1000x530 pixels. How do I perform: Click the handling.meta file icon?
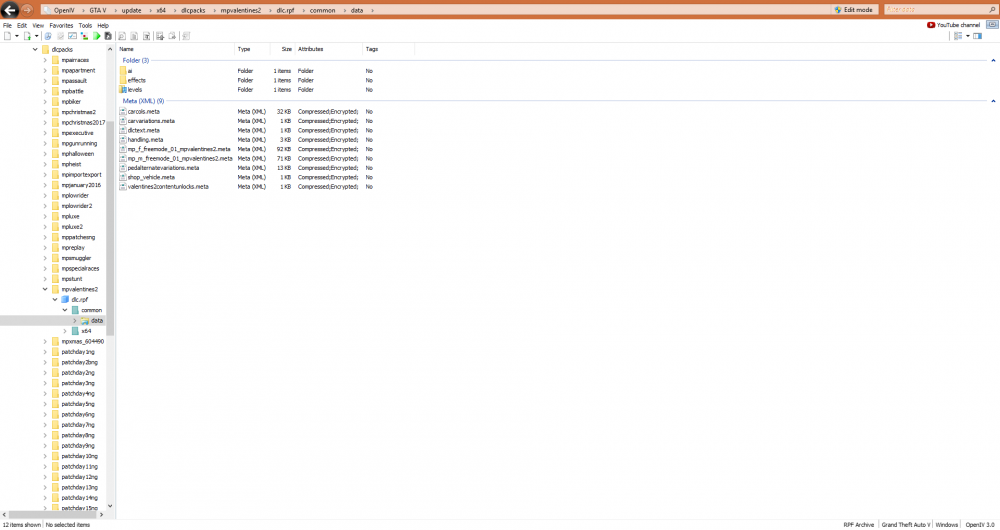[123, 140]
